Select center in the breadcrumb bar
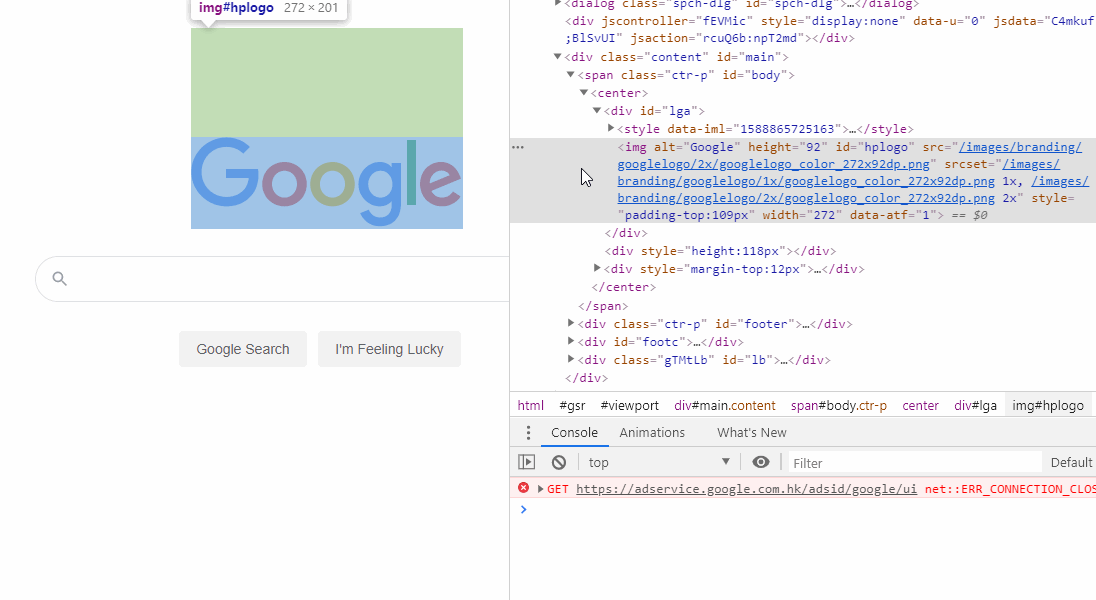1096x600 pixels. pyautogui.click(x=920, y=406)
